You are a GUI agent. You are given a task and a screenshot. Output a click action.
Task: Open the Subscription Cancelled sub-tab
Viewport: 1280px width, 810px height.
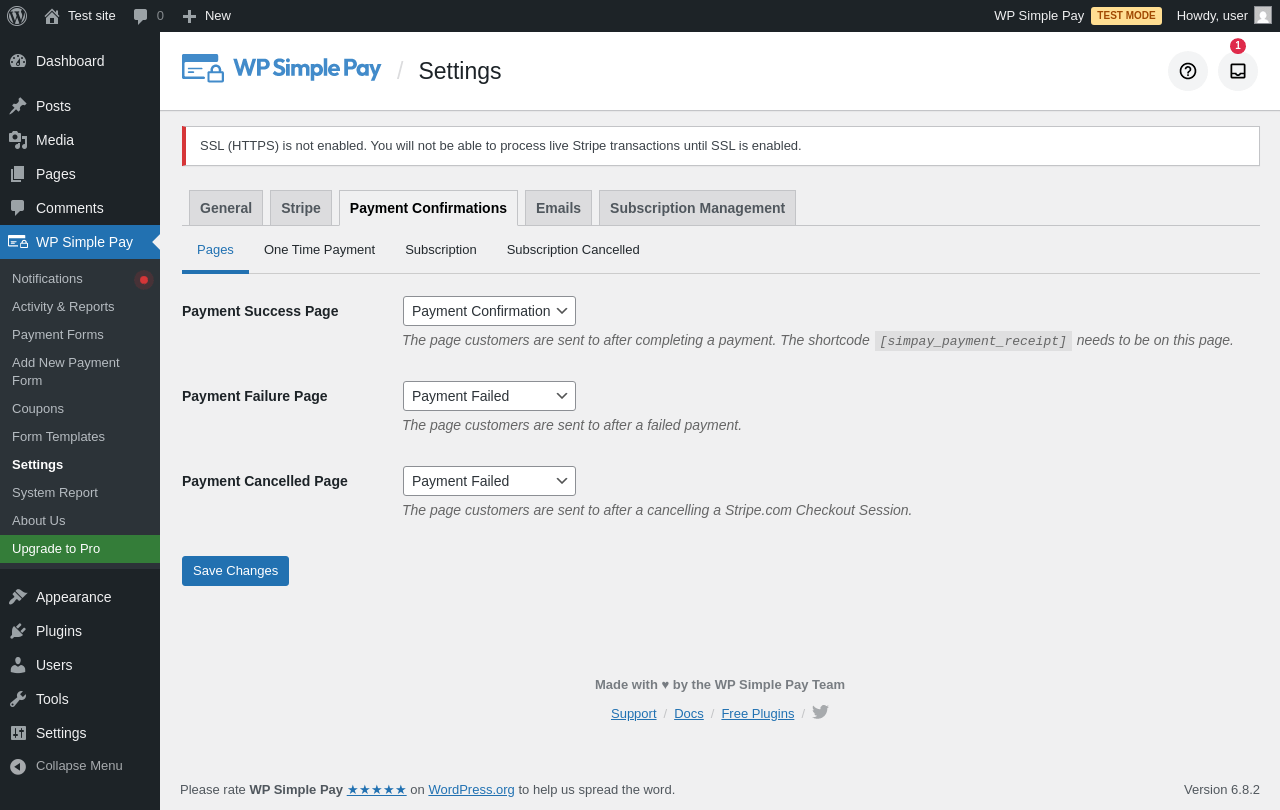pos(573,250)
